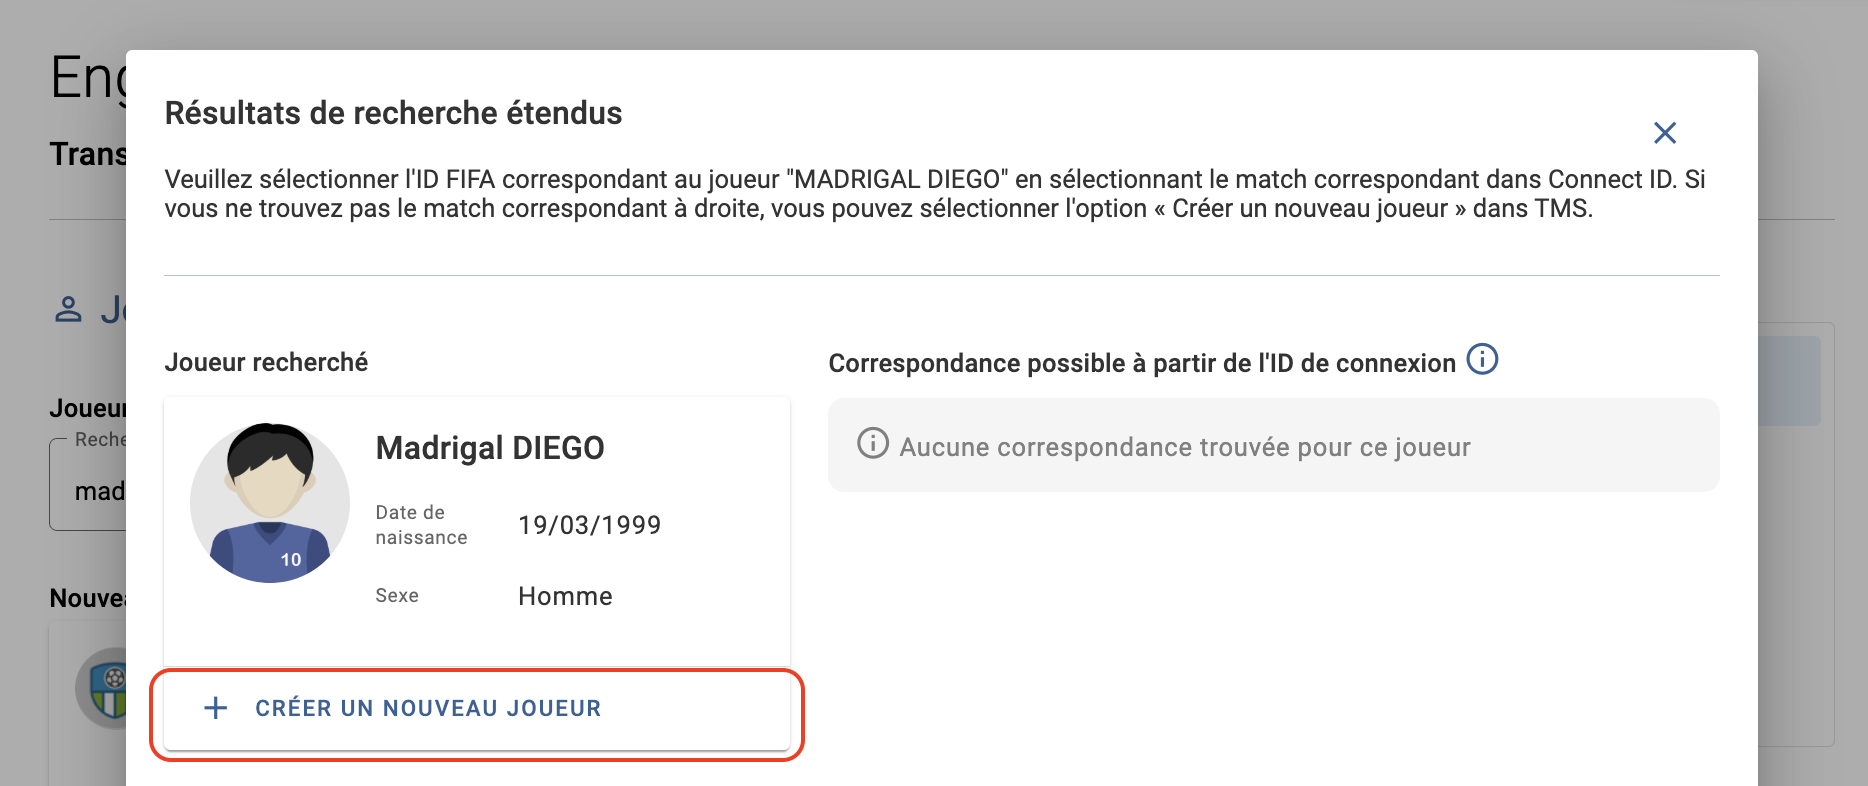Click the Date de naissance label
This screenshot has height=786, width=1868.
click(421, 525)
